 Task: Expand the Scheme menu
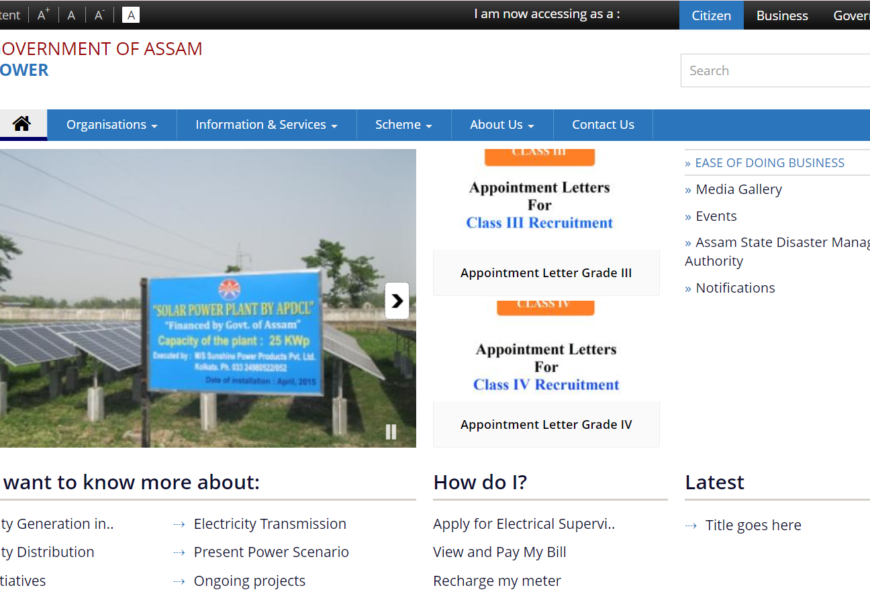click(403, 125)
